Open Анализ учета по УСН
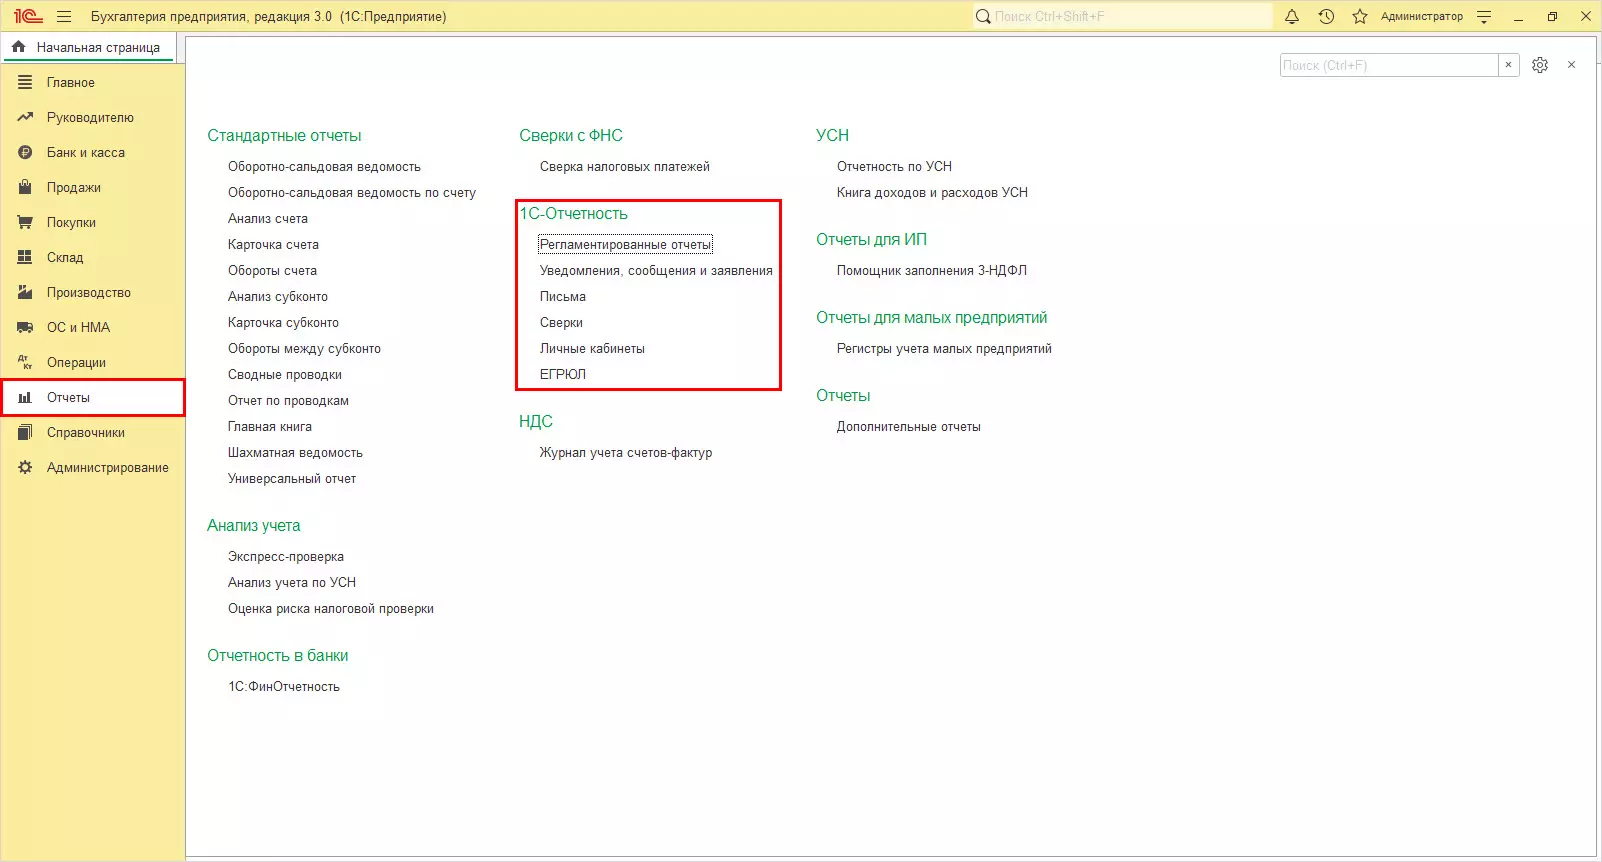The height and width of the screenshot is (862, 1602). pyautogui.click(x=292, y=583)
